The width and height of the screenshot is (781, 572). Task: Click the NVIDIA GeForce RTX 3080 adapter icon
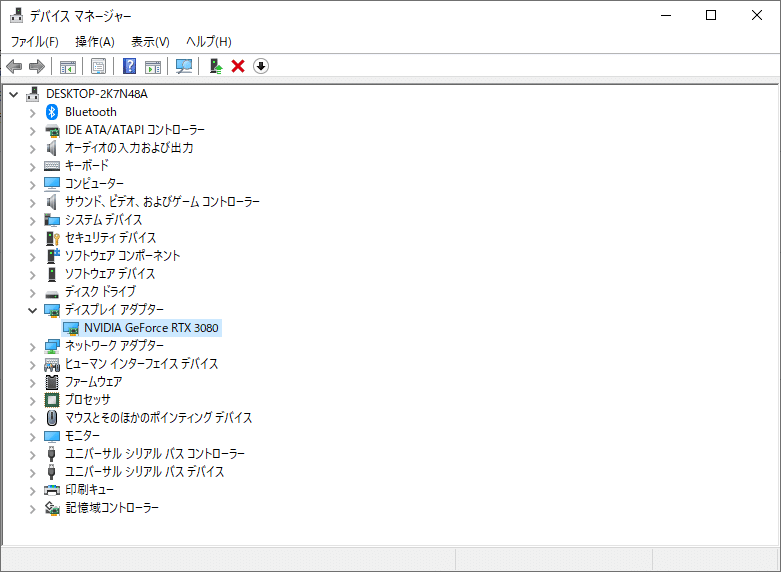click(x=71, y=328)
